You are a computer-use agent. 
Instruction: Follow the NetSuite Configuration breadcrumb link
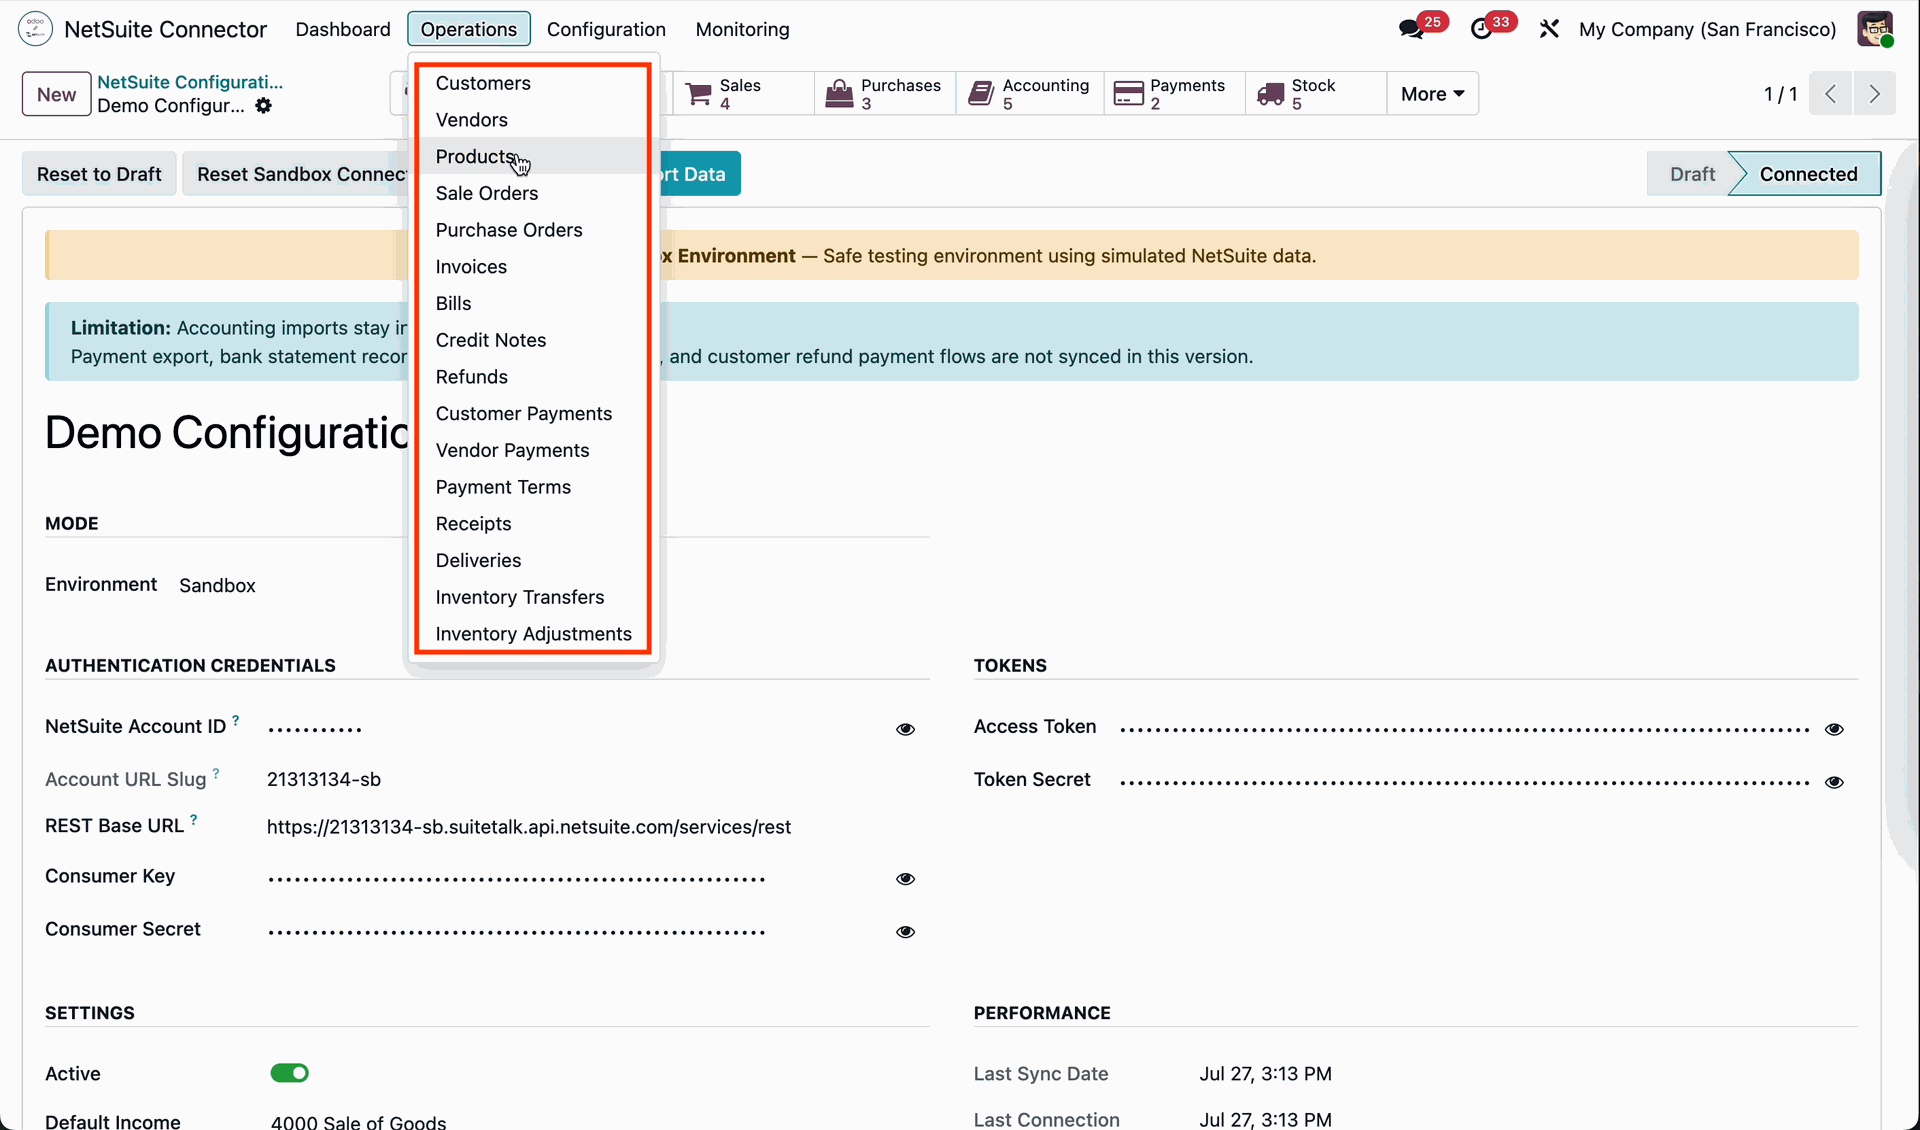coord(190,82)
